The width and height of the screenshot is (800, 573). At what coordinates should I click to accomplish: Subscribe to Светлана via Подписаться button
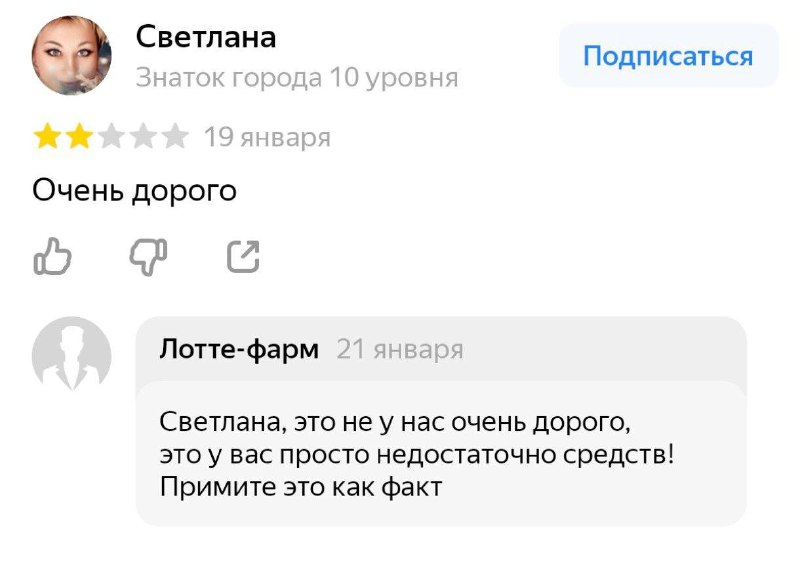(668, 56)
